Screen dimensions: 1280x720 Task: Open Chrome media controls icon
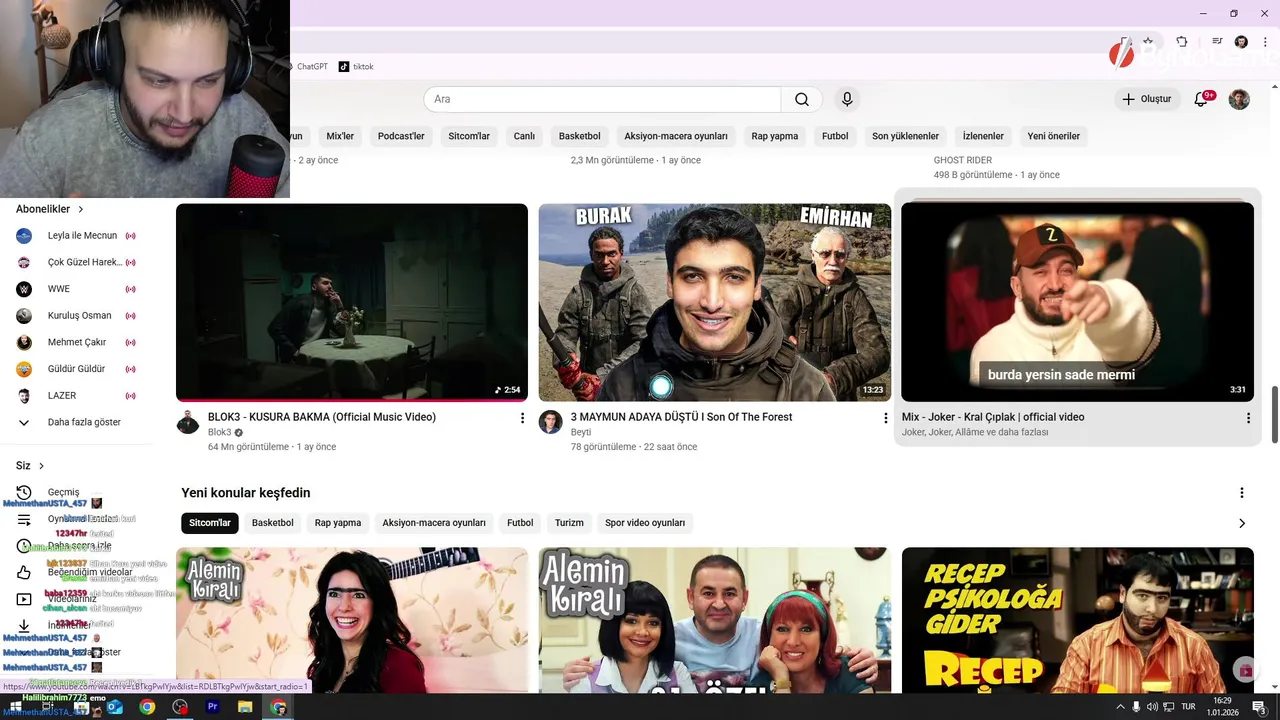1217,42
